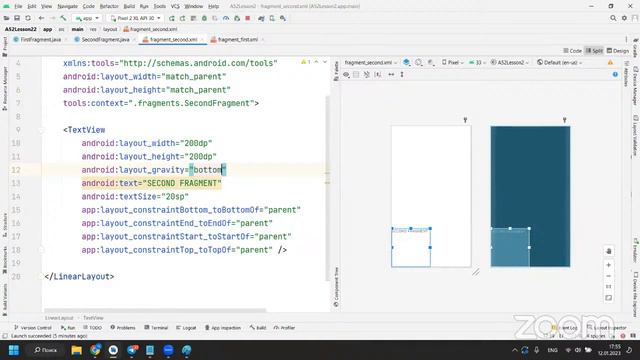Click the editor horizontal scrollbar
This screenshot has height=360, width=640.
point(155,310)
